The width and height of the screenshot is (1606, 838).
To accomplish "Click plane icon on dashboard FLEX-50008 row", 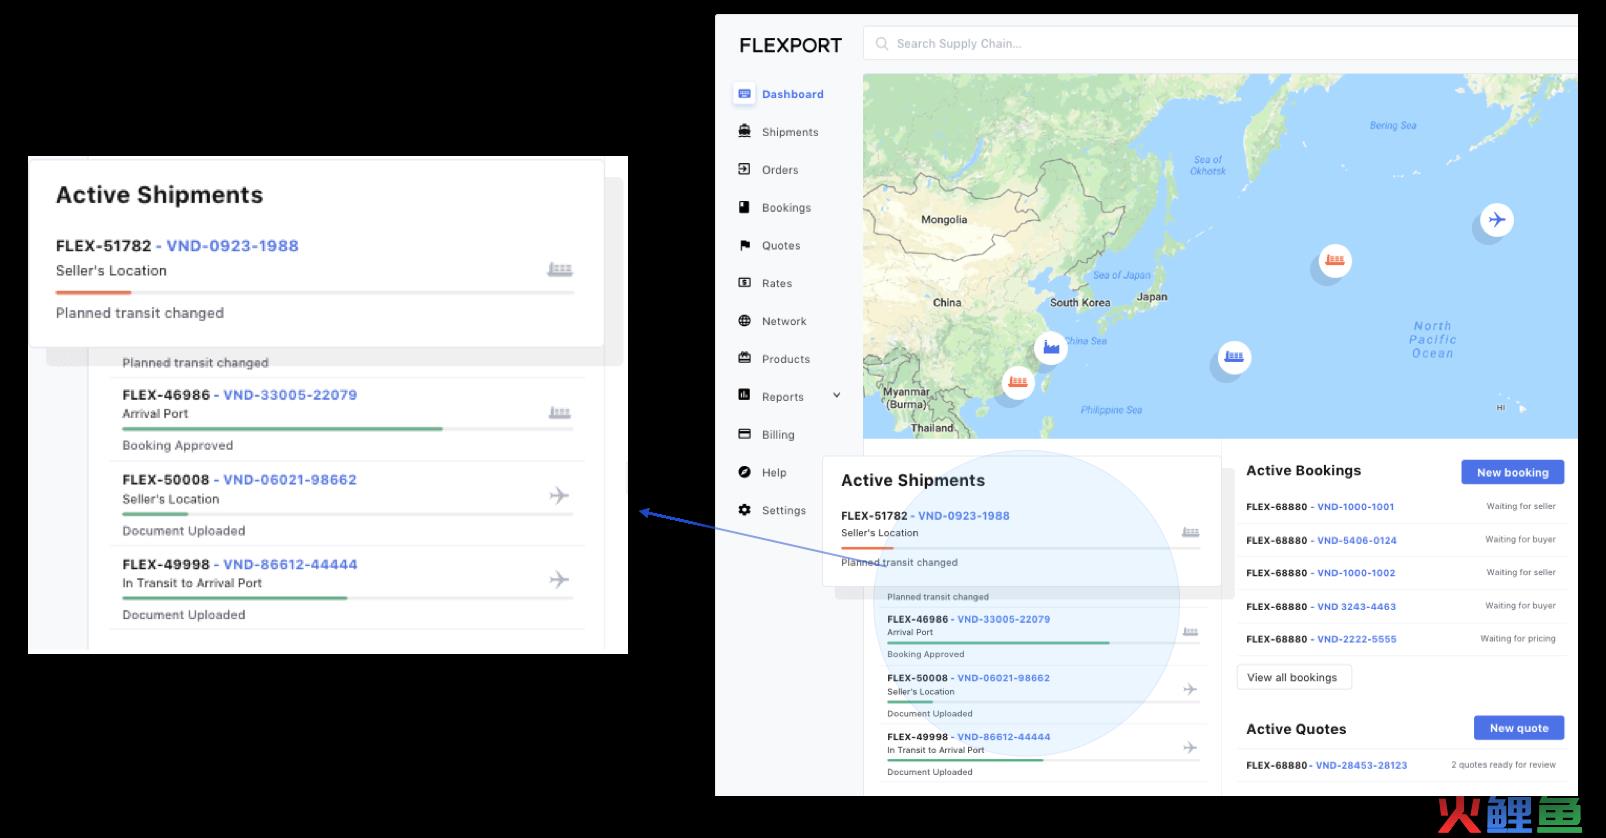I will 1190,689.
